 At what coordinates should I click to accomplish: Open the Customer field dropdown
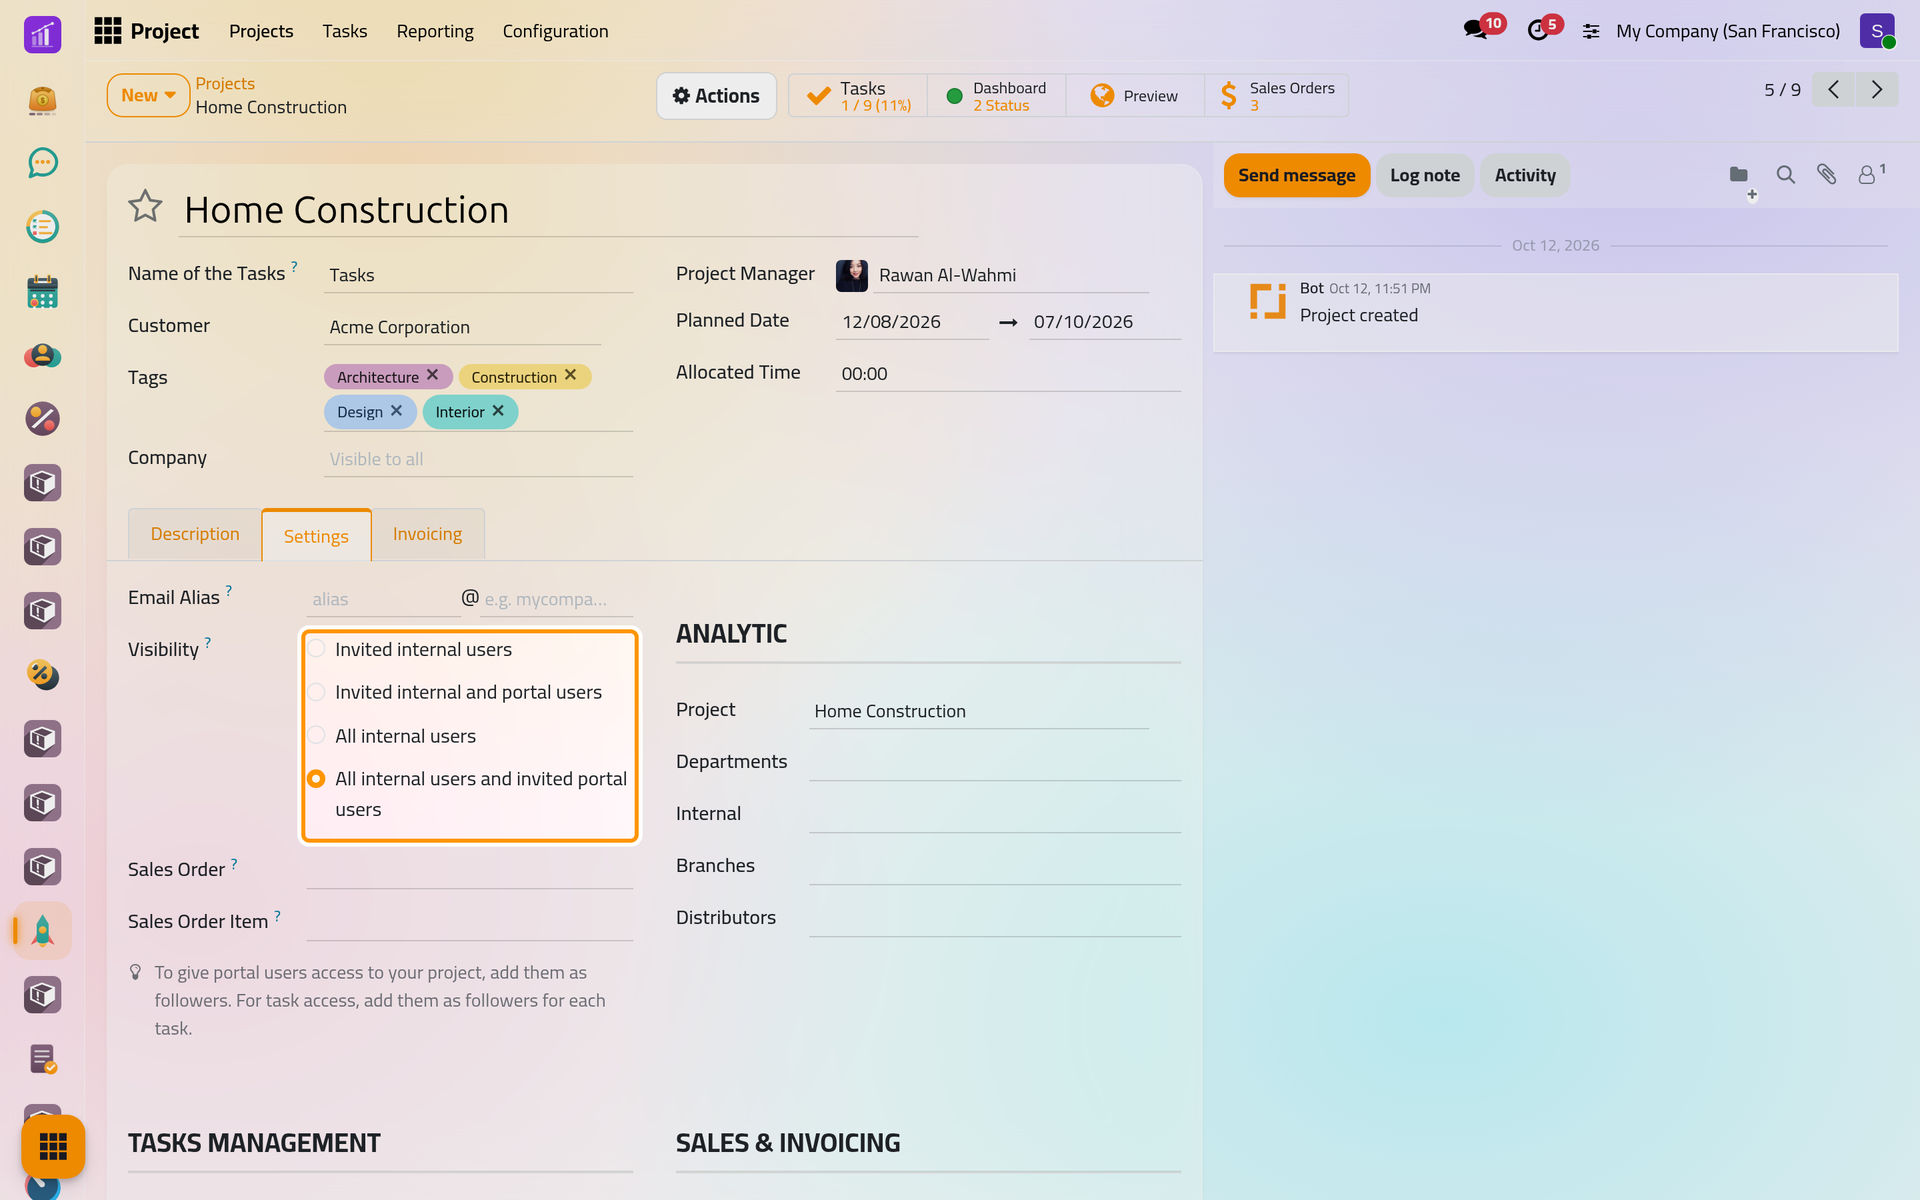(x=462, y=327)
